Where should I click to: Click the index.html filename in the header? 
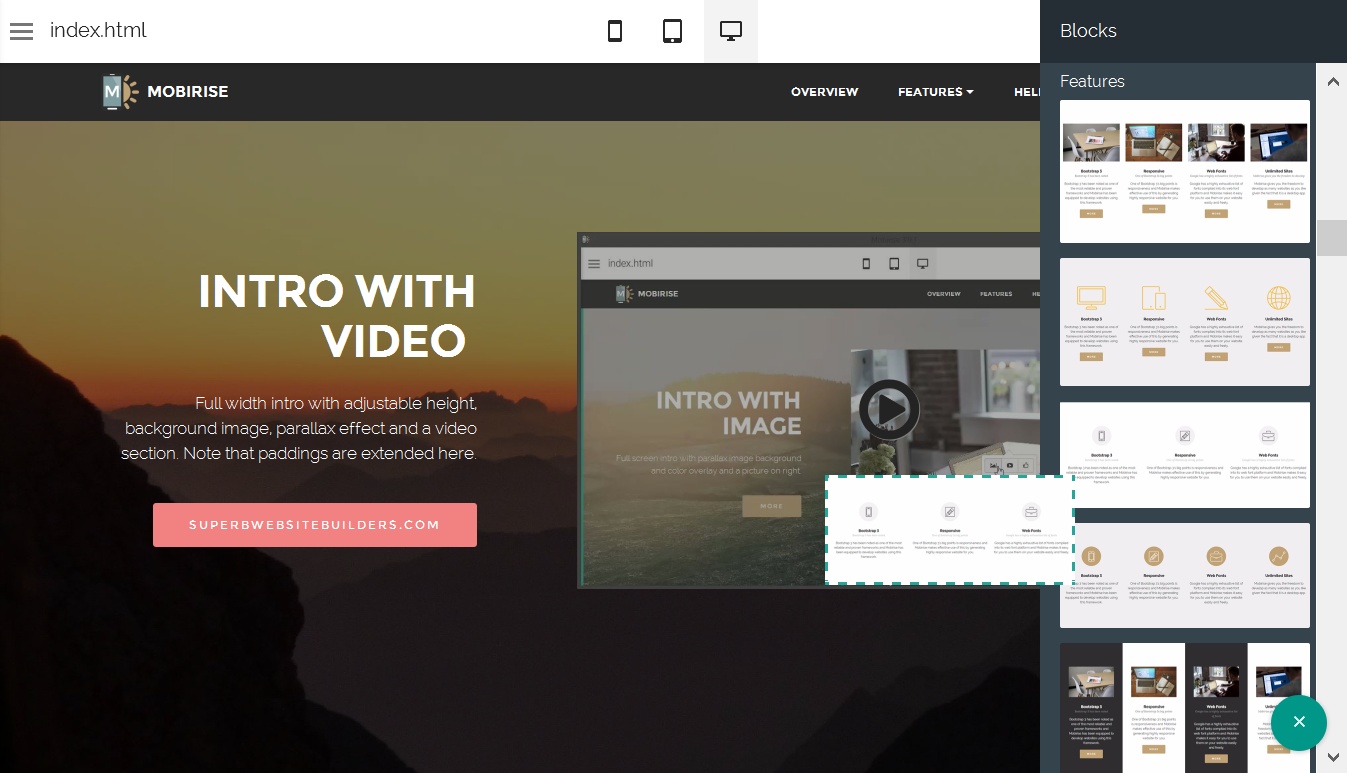click(98, 30)
